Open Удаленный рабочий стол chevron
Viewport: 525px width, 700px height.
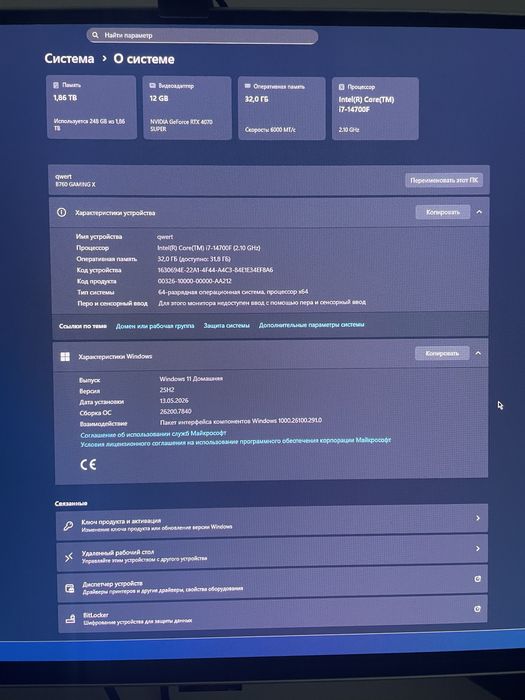(478, 548)
